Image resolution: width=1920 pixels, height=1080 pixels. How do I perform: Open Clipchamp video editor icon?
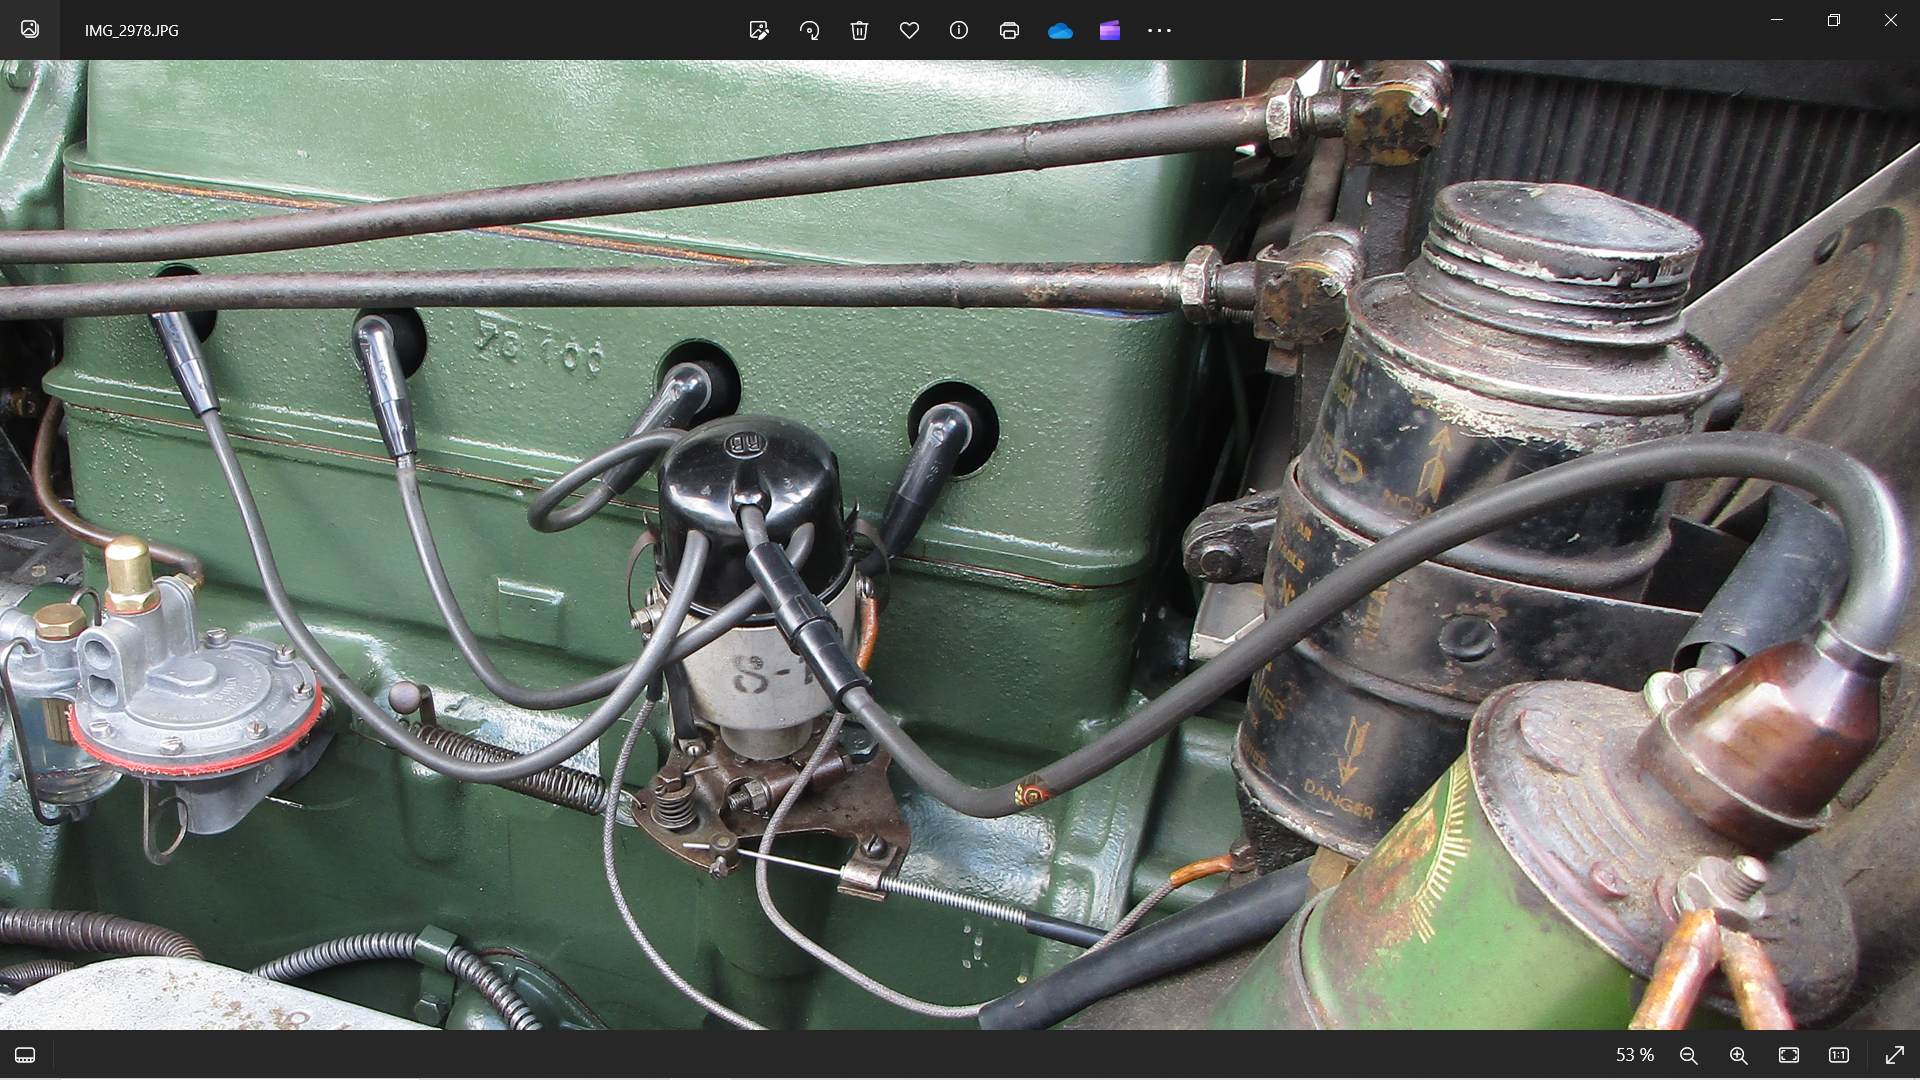click(x=1110, y=30)
